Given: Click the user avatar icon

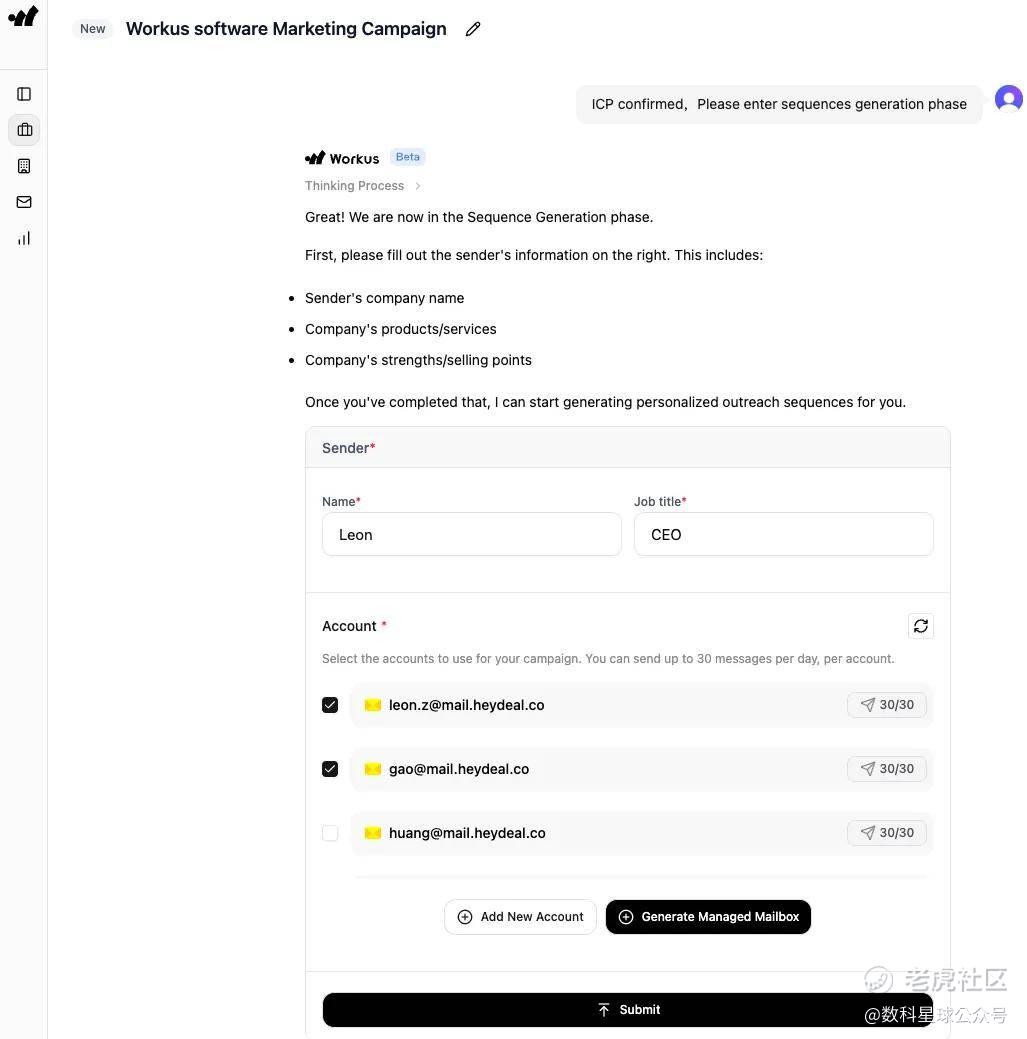Looking at the screenshot, I should tap(1008, 99).
